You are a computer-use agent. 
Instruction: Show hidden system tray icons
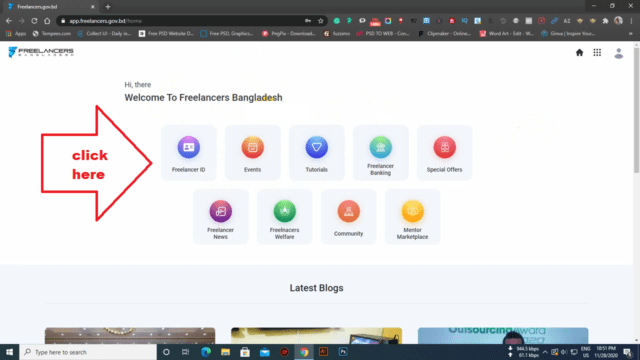click(x=545, y=352)
